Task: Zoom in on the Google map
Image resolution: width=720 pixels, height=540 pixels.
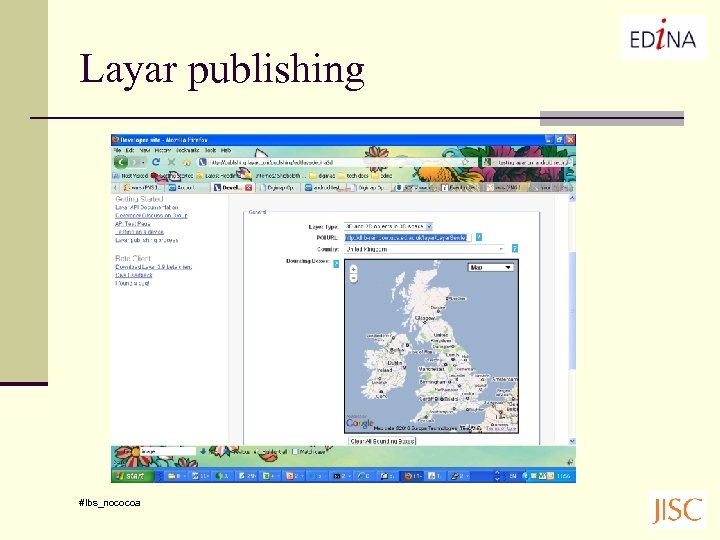Action: click(x=354, y=270)
